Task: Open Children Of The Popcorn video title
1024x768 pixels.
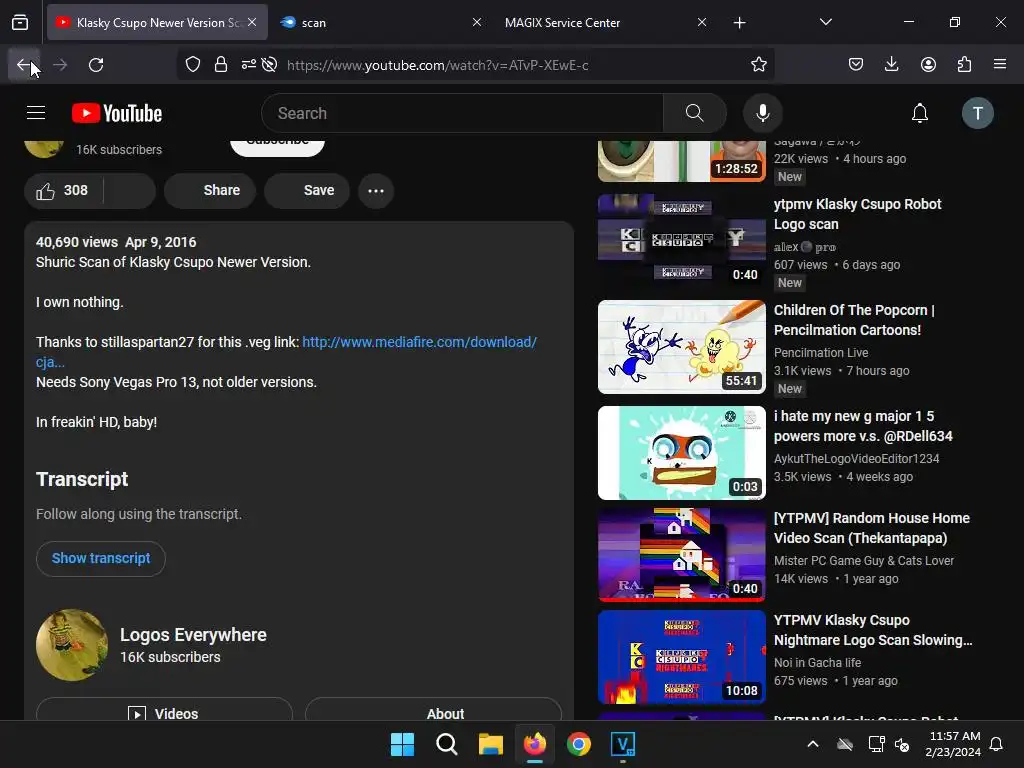Action: pyautogui.click(x=854, y=320)
